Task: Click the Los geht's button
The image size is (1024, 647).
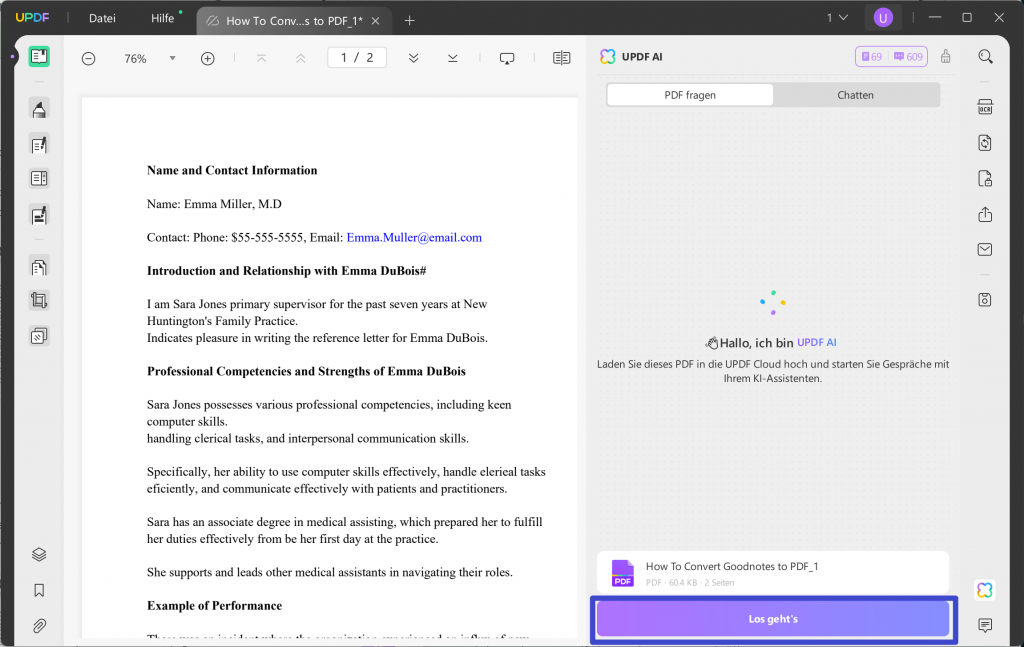Action: (x=773, y=618)
